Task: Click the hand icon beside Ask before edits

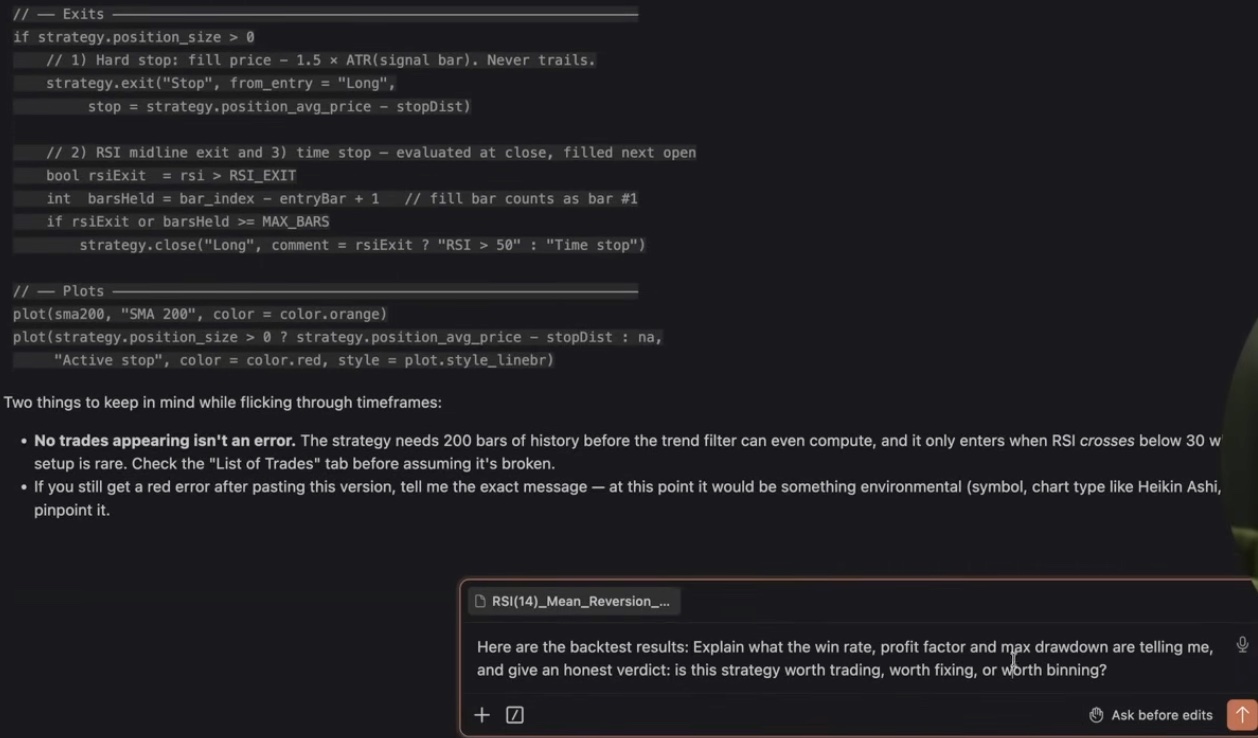Action: 1096,715
